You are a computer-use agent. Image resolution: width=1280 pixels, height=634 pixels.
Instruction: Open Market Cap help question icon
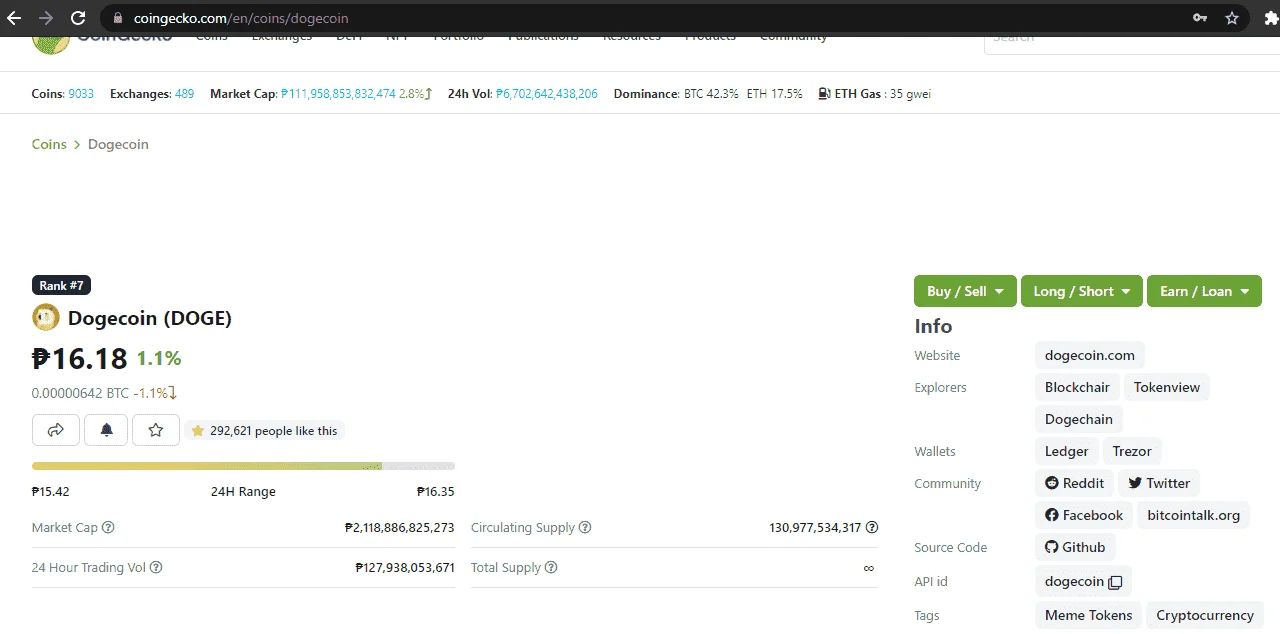pyautogui.click(x=108, y=528)
